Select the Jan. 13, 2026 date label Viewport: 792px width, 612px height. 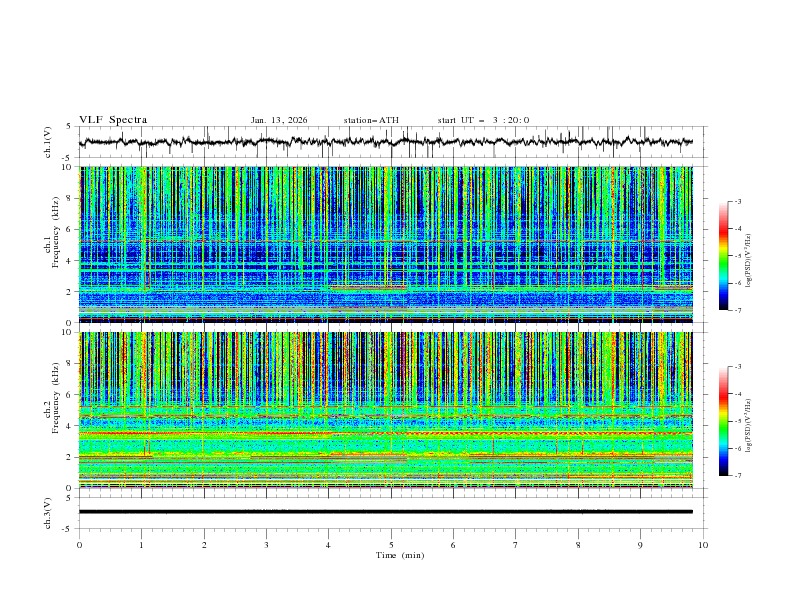point(279,120)
